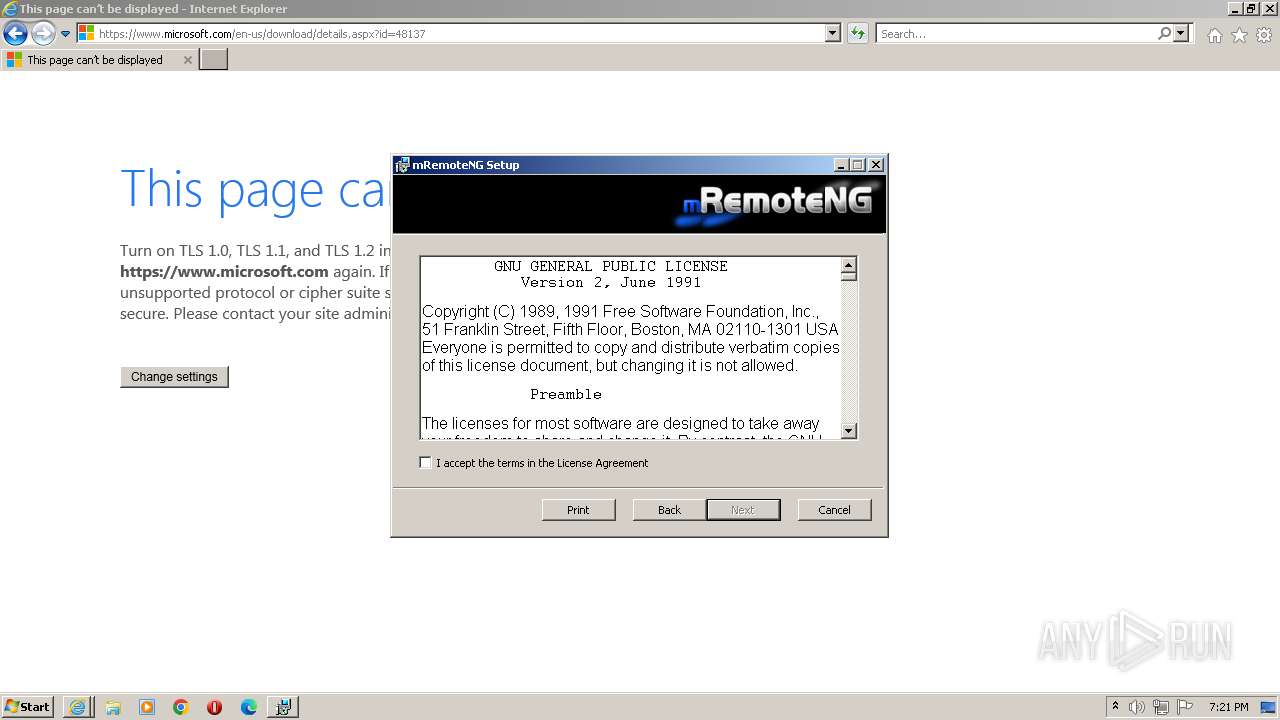
Task: Open the recent pages dropdown arrow
Action: [66, 34]
